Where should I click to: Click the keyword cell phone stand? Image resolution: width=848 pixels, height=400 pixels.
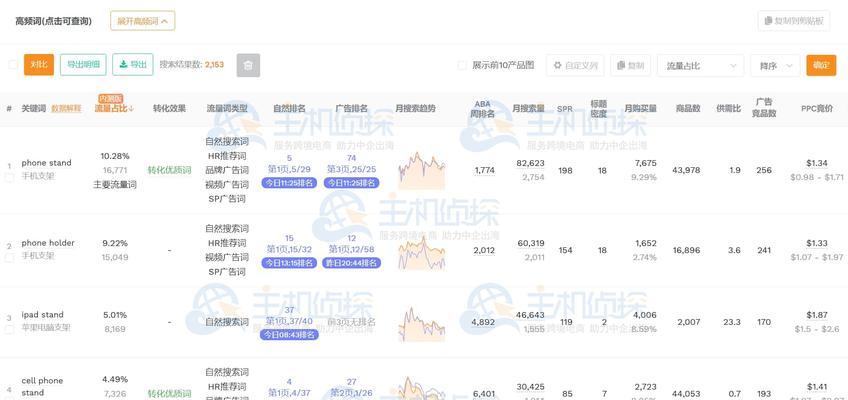click(x=42, y=386)
